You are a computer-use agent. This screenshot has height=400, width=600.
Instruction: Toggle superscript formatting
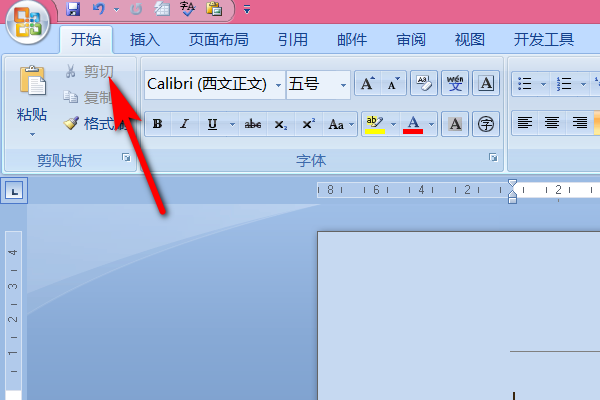308,124
